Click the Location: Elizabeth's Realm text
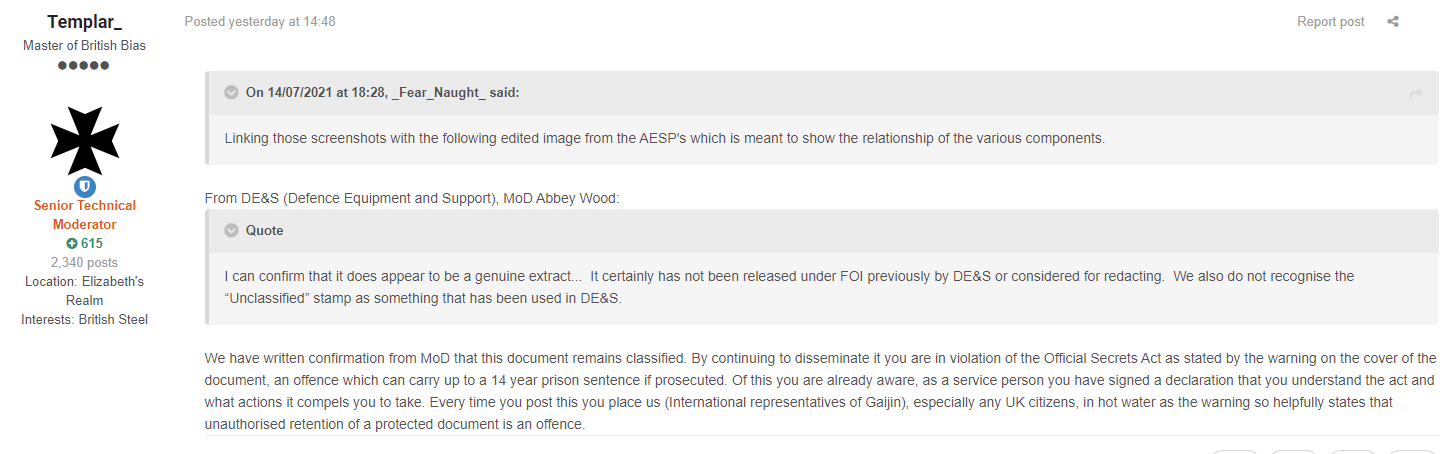Screen dimensions: 1447x454 (84, 291)
